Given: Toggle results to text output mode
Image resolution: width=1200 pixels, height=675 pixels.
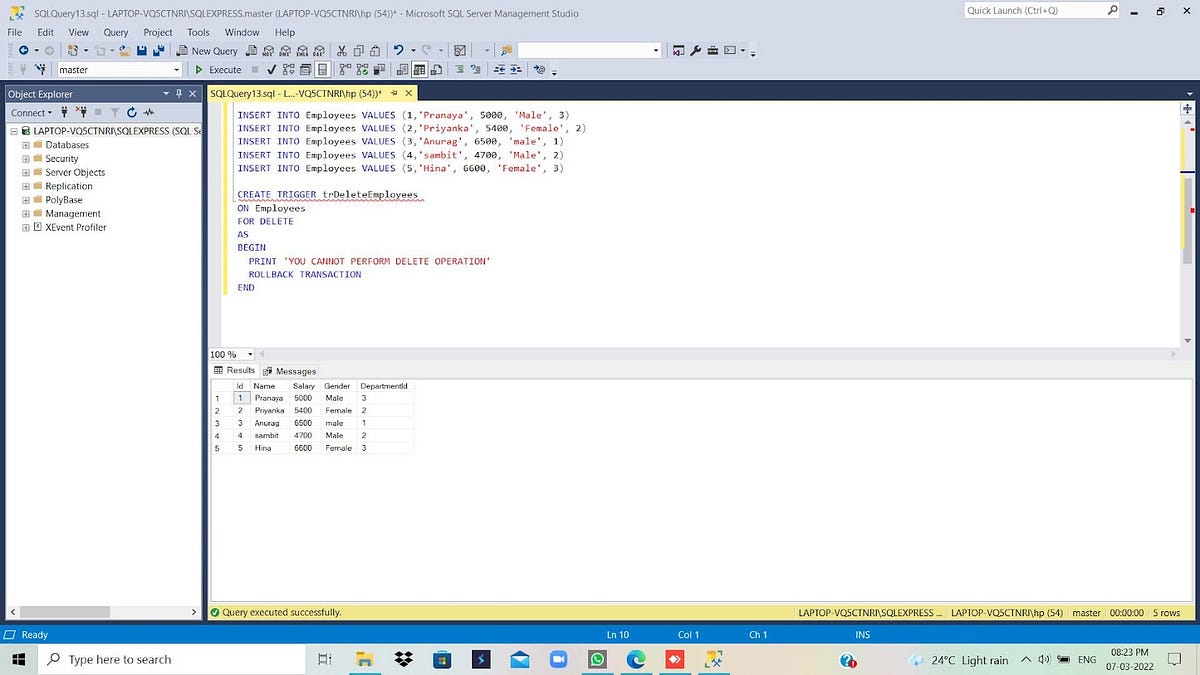Looking at the screenshot, I should [401, 69].
